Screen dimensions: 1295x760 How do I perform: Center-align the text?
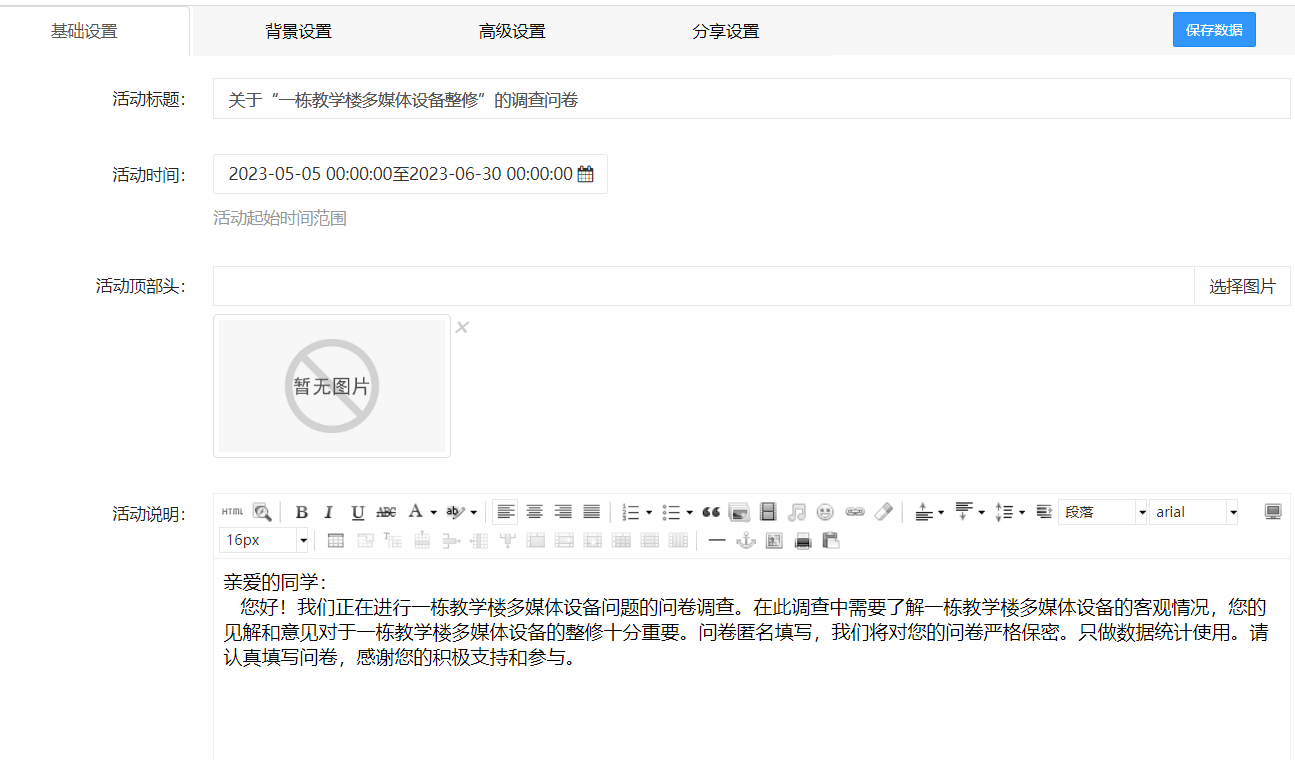tap(535, 512)
